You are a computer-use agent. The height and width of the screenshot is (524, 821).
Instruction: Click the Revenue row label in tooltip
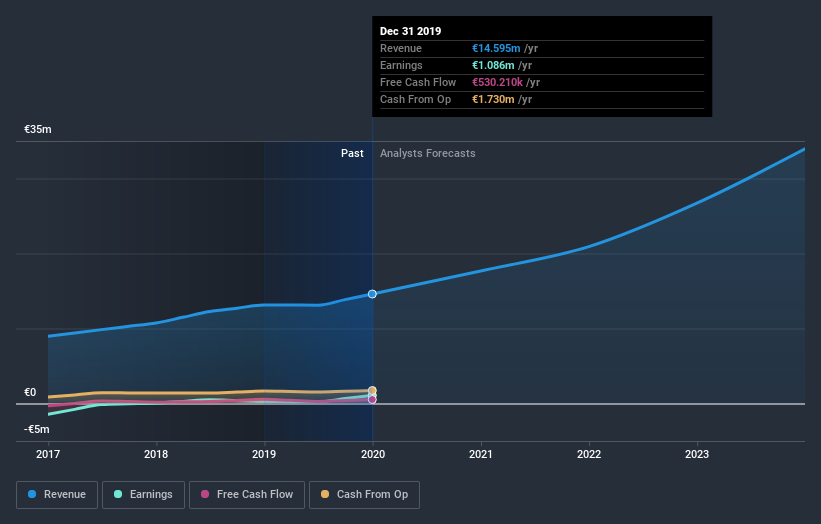click(x=401, y=49)
